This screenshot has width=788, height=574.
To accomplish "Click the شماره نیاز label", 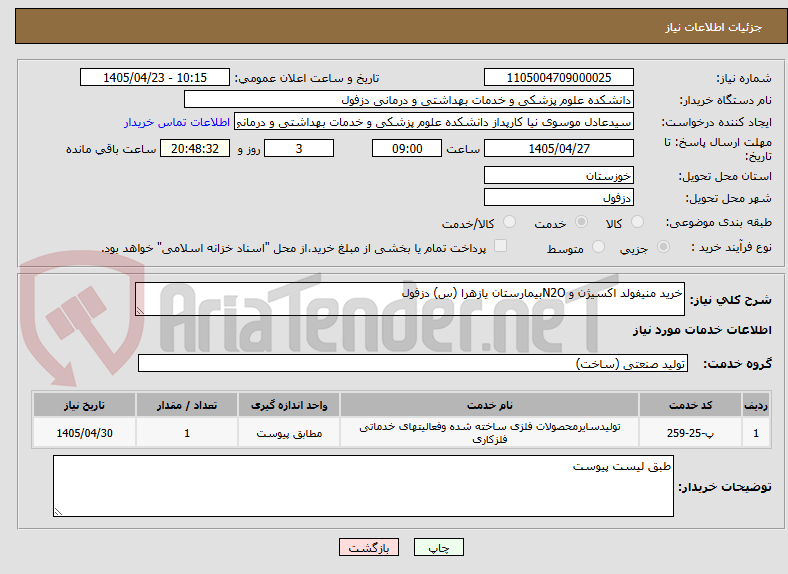I will tap(744, 78).
